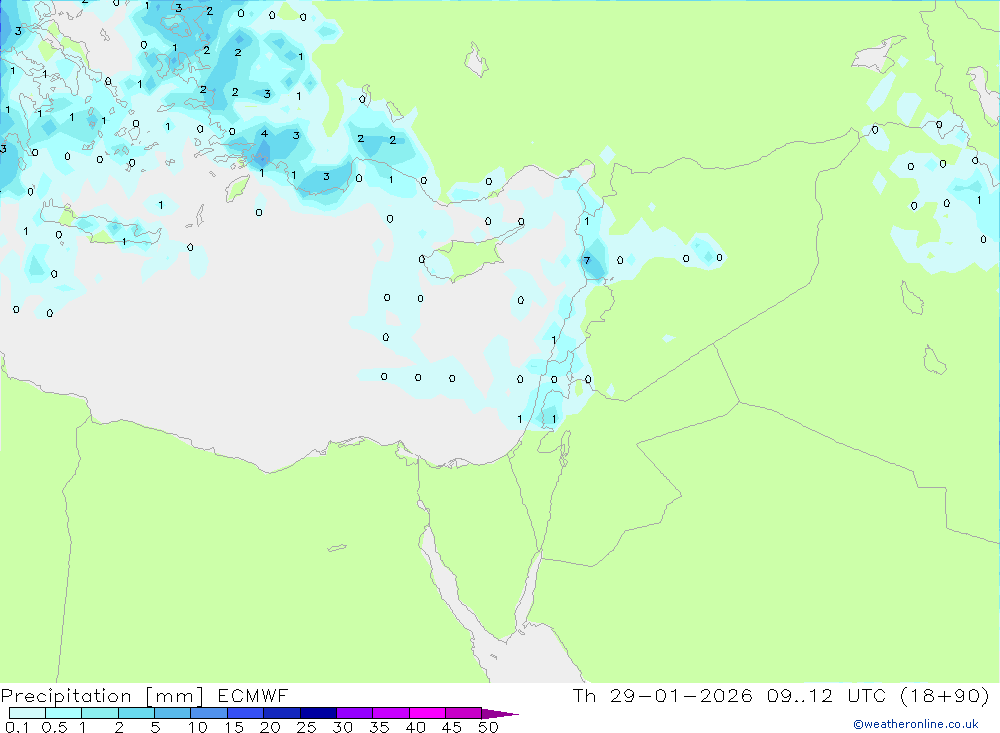Screen dimensions: 1000x733
Task: Click the '0.1' legend scale label
Action: coord(17,727)
